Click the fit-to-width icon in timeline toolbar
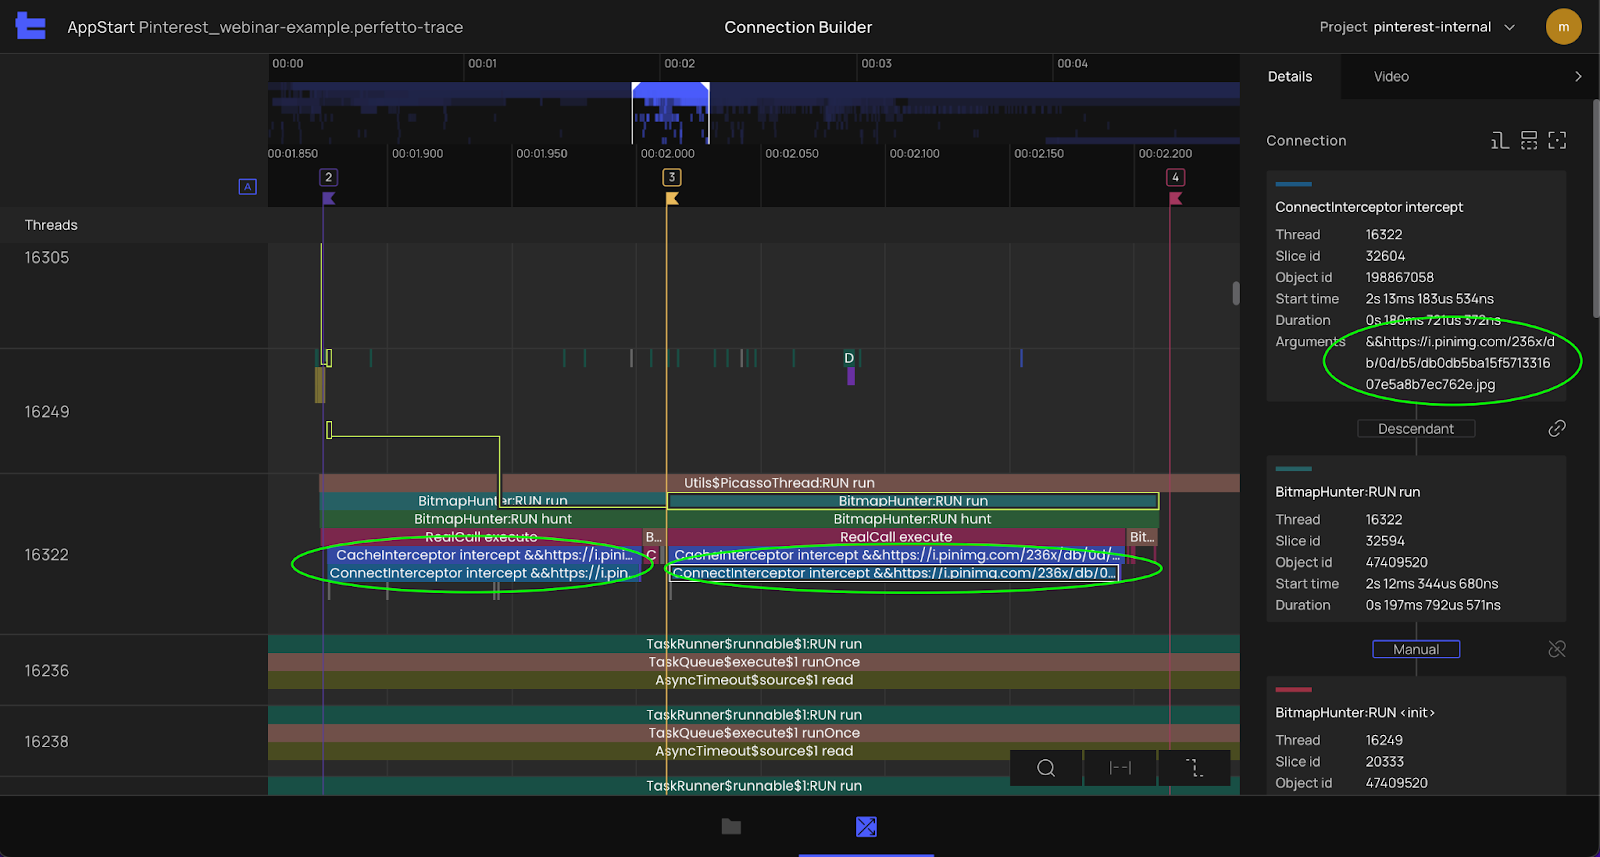Image resolution: width=1600 pixels, height=857 pixels. [1120, 768]
